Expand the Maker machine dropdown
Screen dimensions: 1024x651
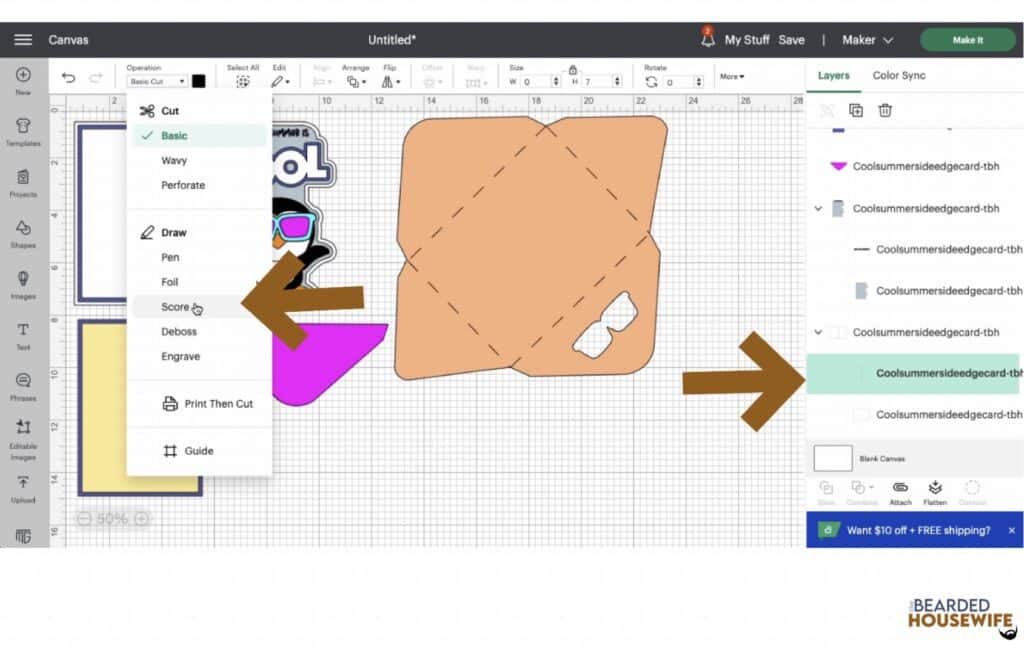point(867,40)
